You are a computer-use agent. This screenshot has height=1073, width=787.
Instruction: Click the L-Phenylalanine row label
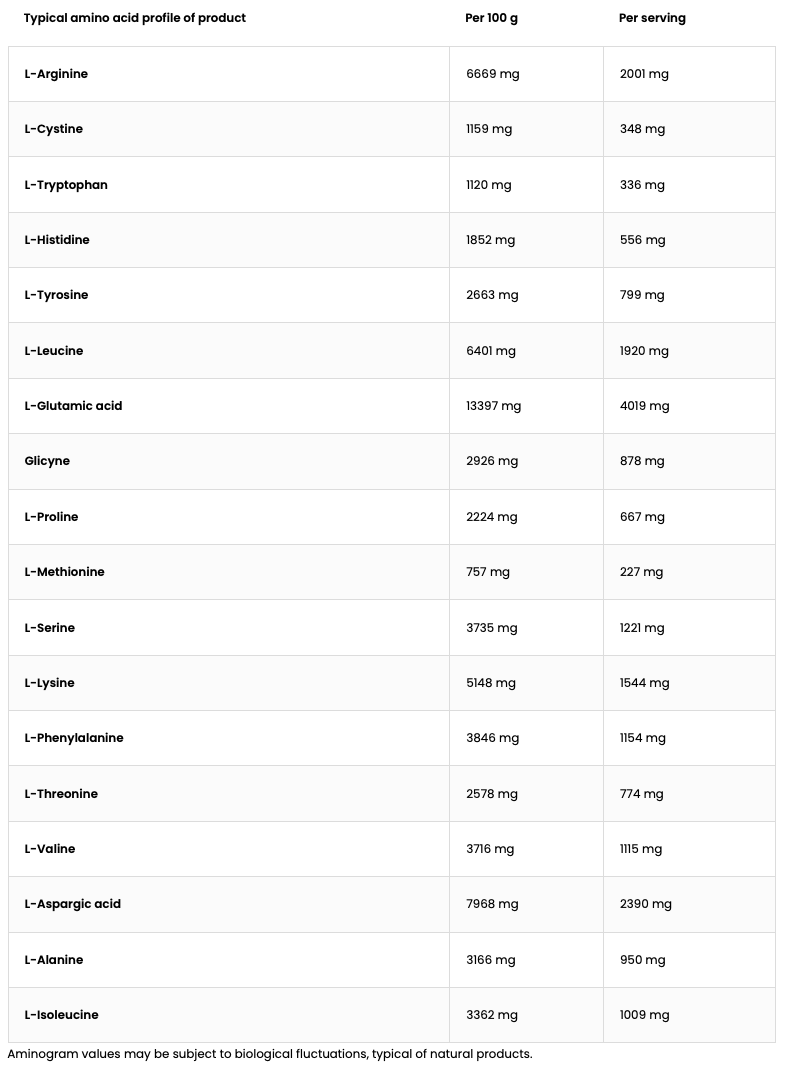tap(74, 738)
